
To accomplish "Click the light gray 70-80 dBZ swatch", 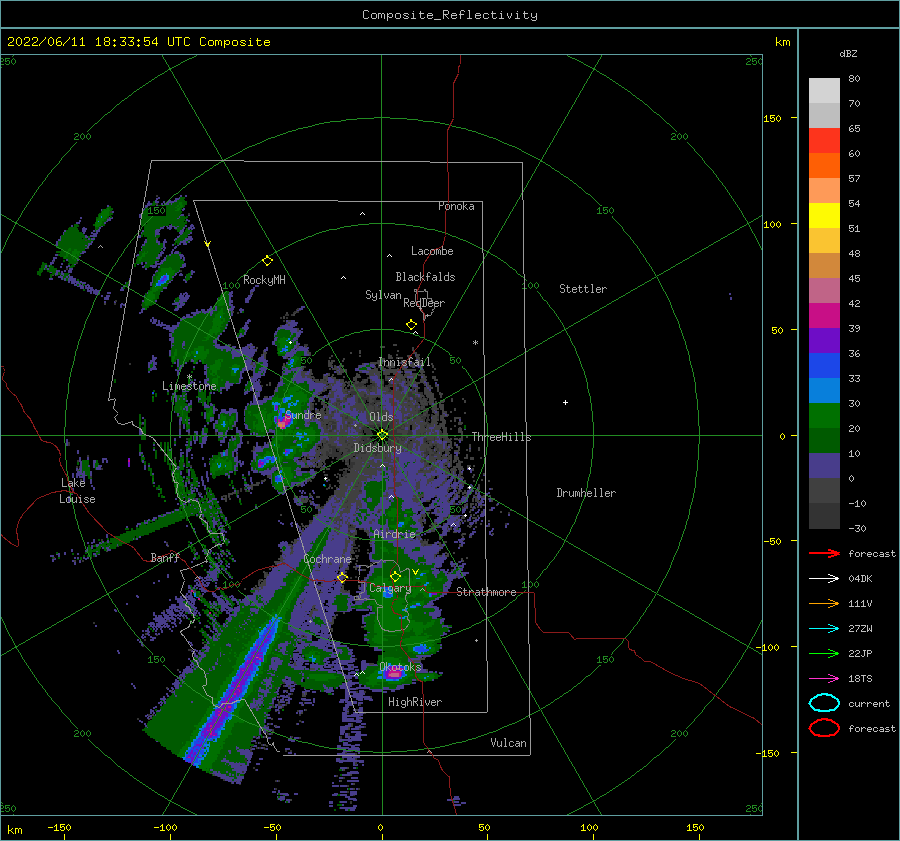I will 824,91.
